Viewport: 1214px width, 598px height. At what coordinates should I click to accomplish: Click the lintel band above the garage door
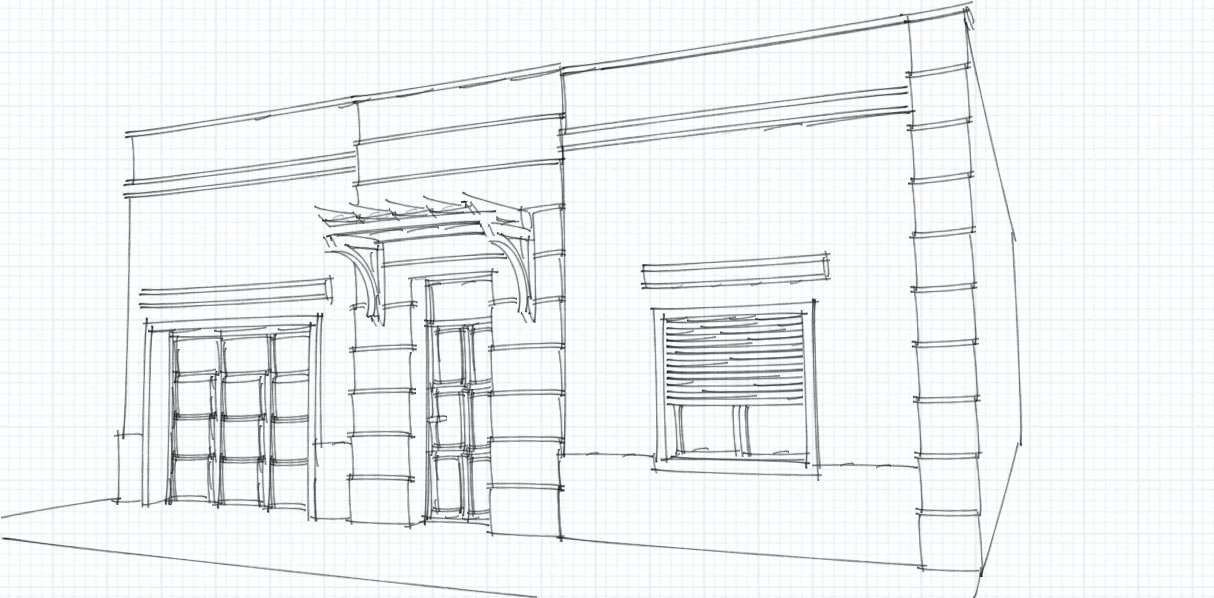[235, 292]
